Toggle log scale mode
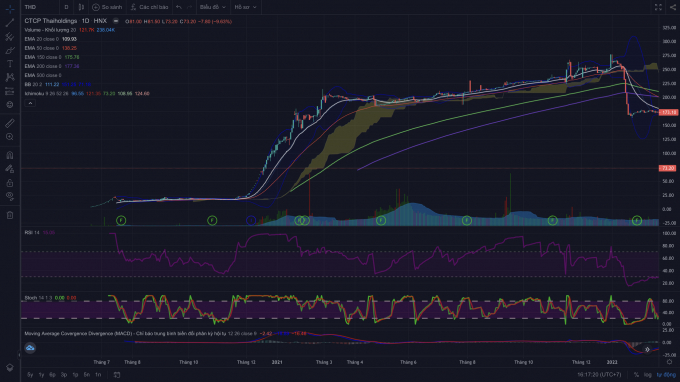This screenshot has width=680, height=382. [x=647, y=375]
